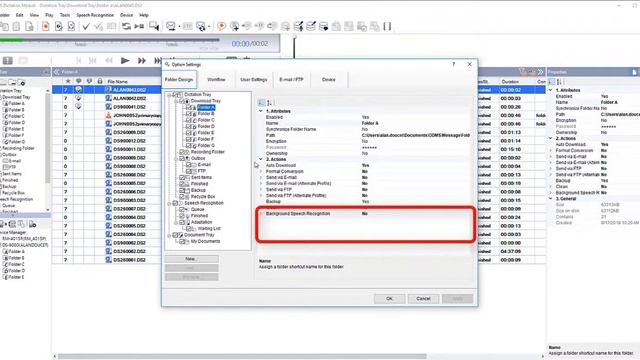This screenshot has height=360, width=640.
Task: Toggle the Folder B checkbox in dialog tree
Action: tap(189, 114)
